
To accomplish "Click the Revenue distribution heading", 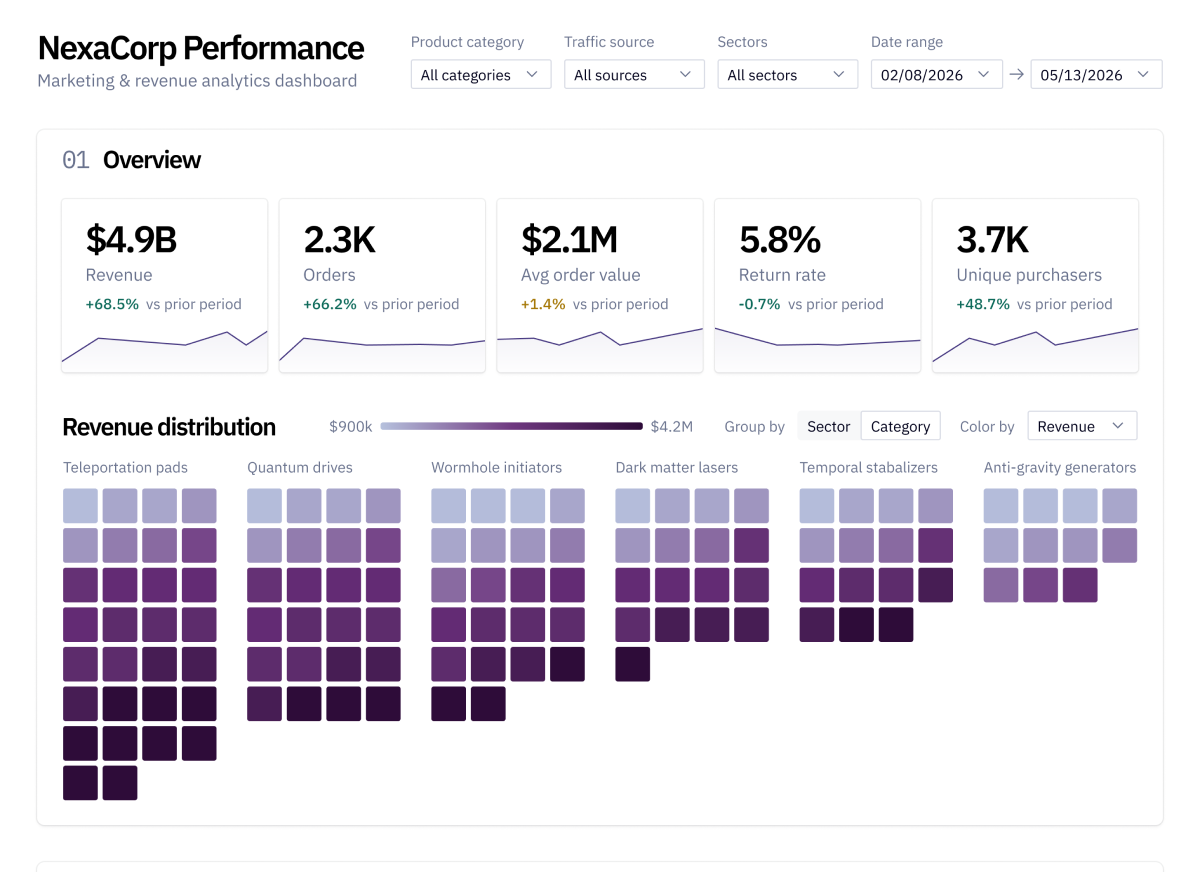I will click(169, 427).
